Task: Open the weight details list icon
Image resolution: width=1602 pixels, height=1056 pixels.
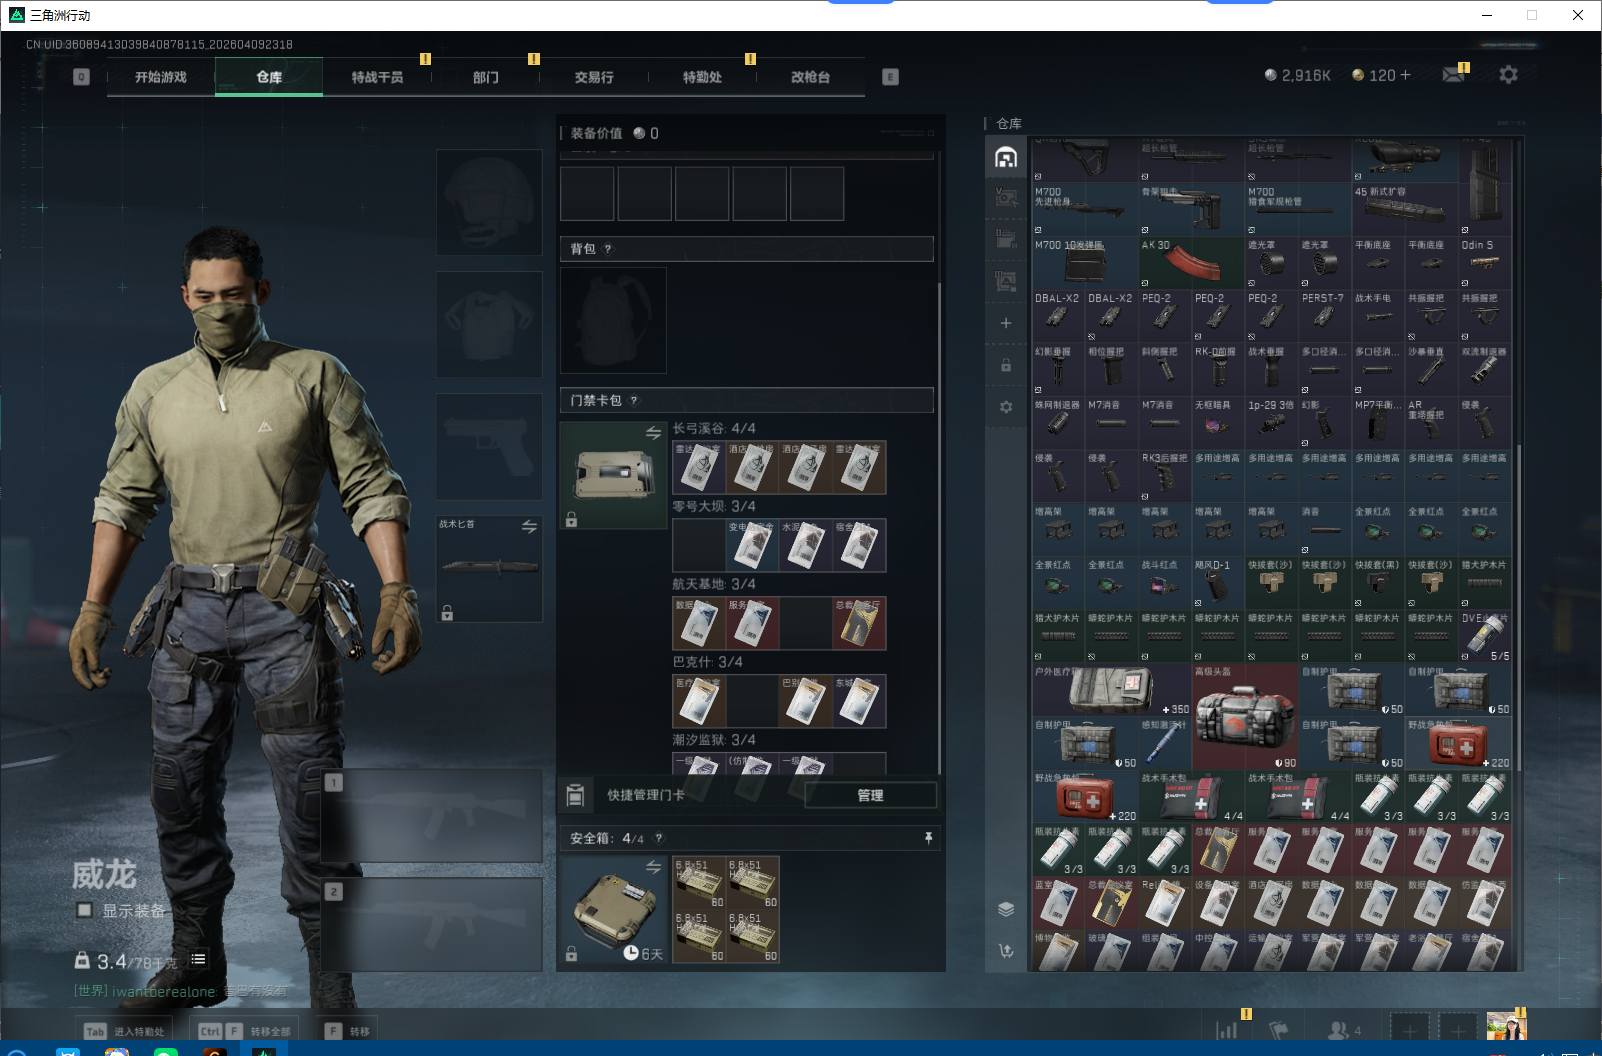Action: click(198, 960)
